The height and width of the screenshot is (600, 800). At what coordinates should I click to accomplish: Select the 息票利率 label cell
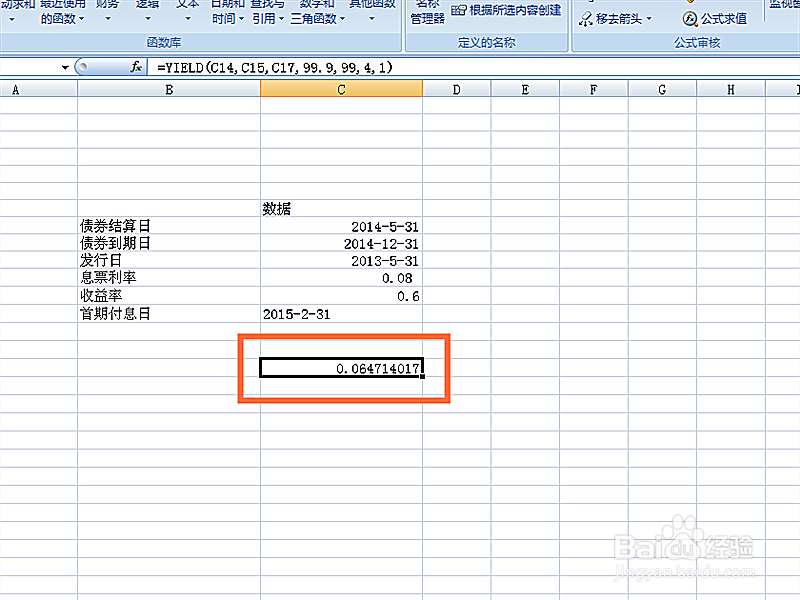tap(169, 278)
